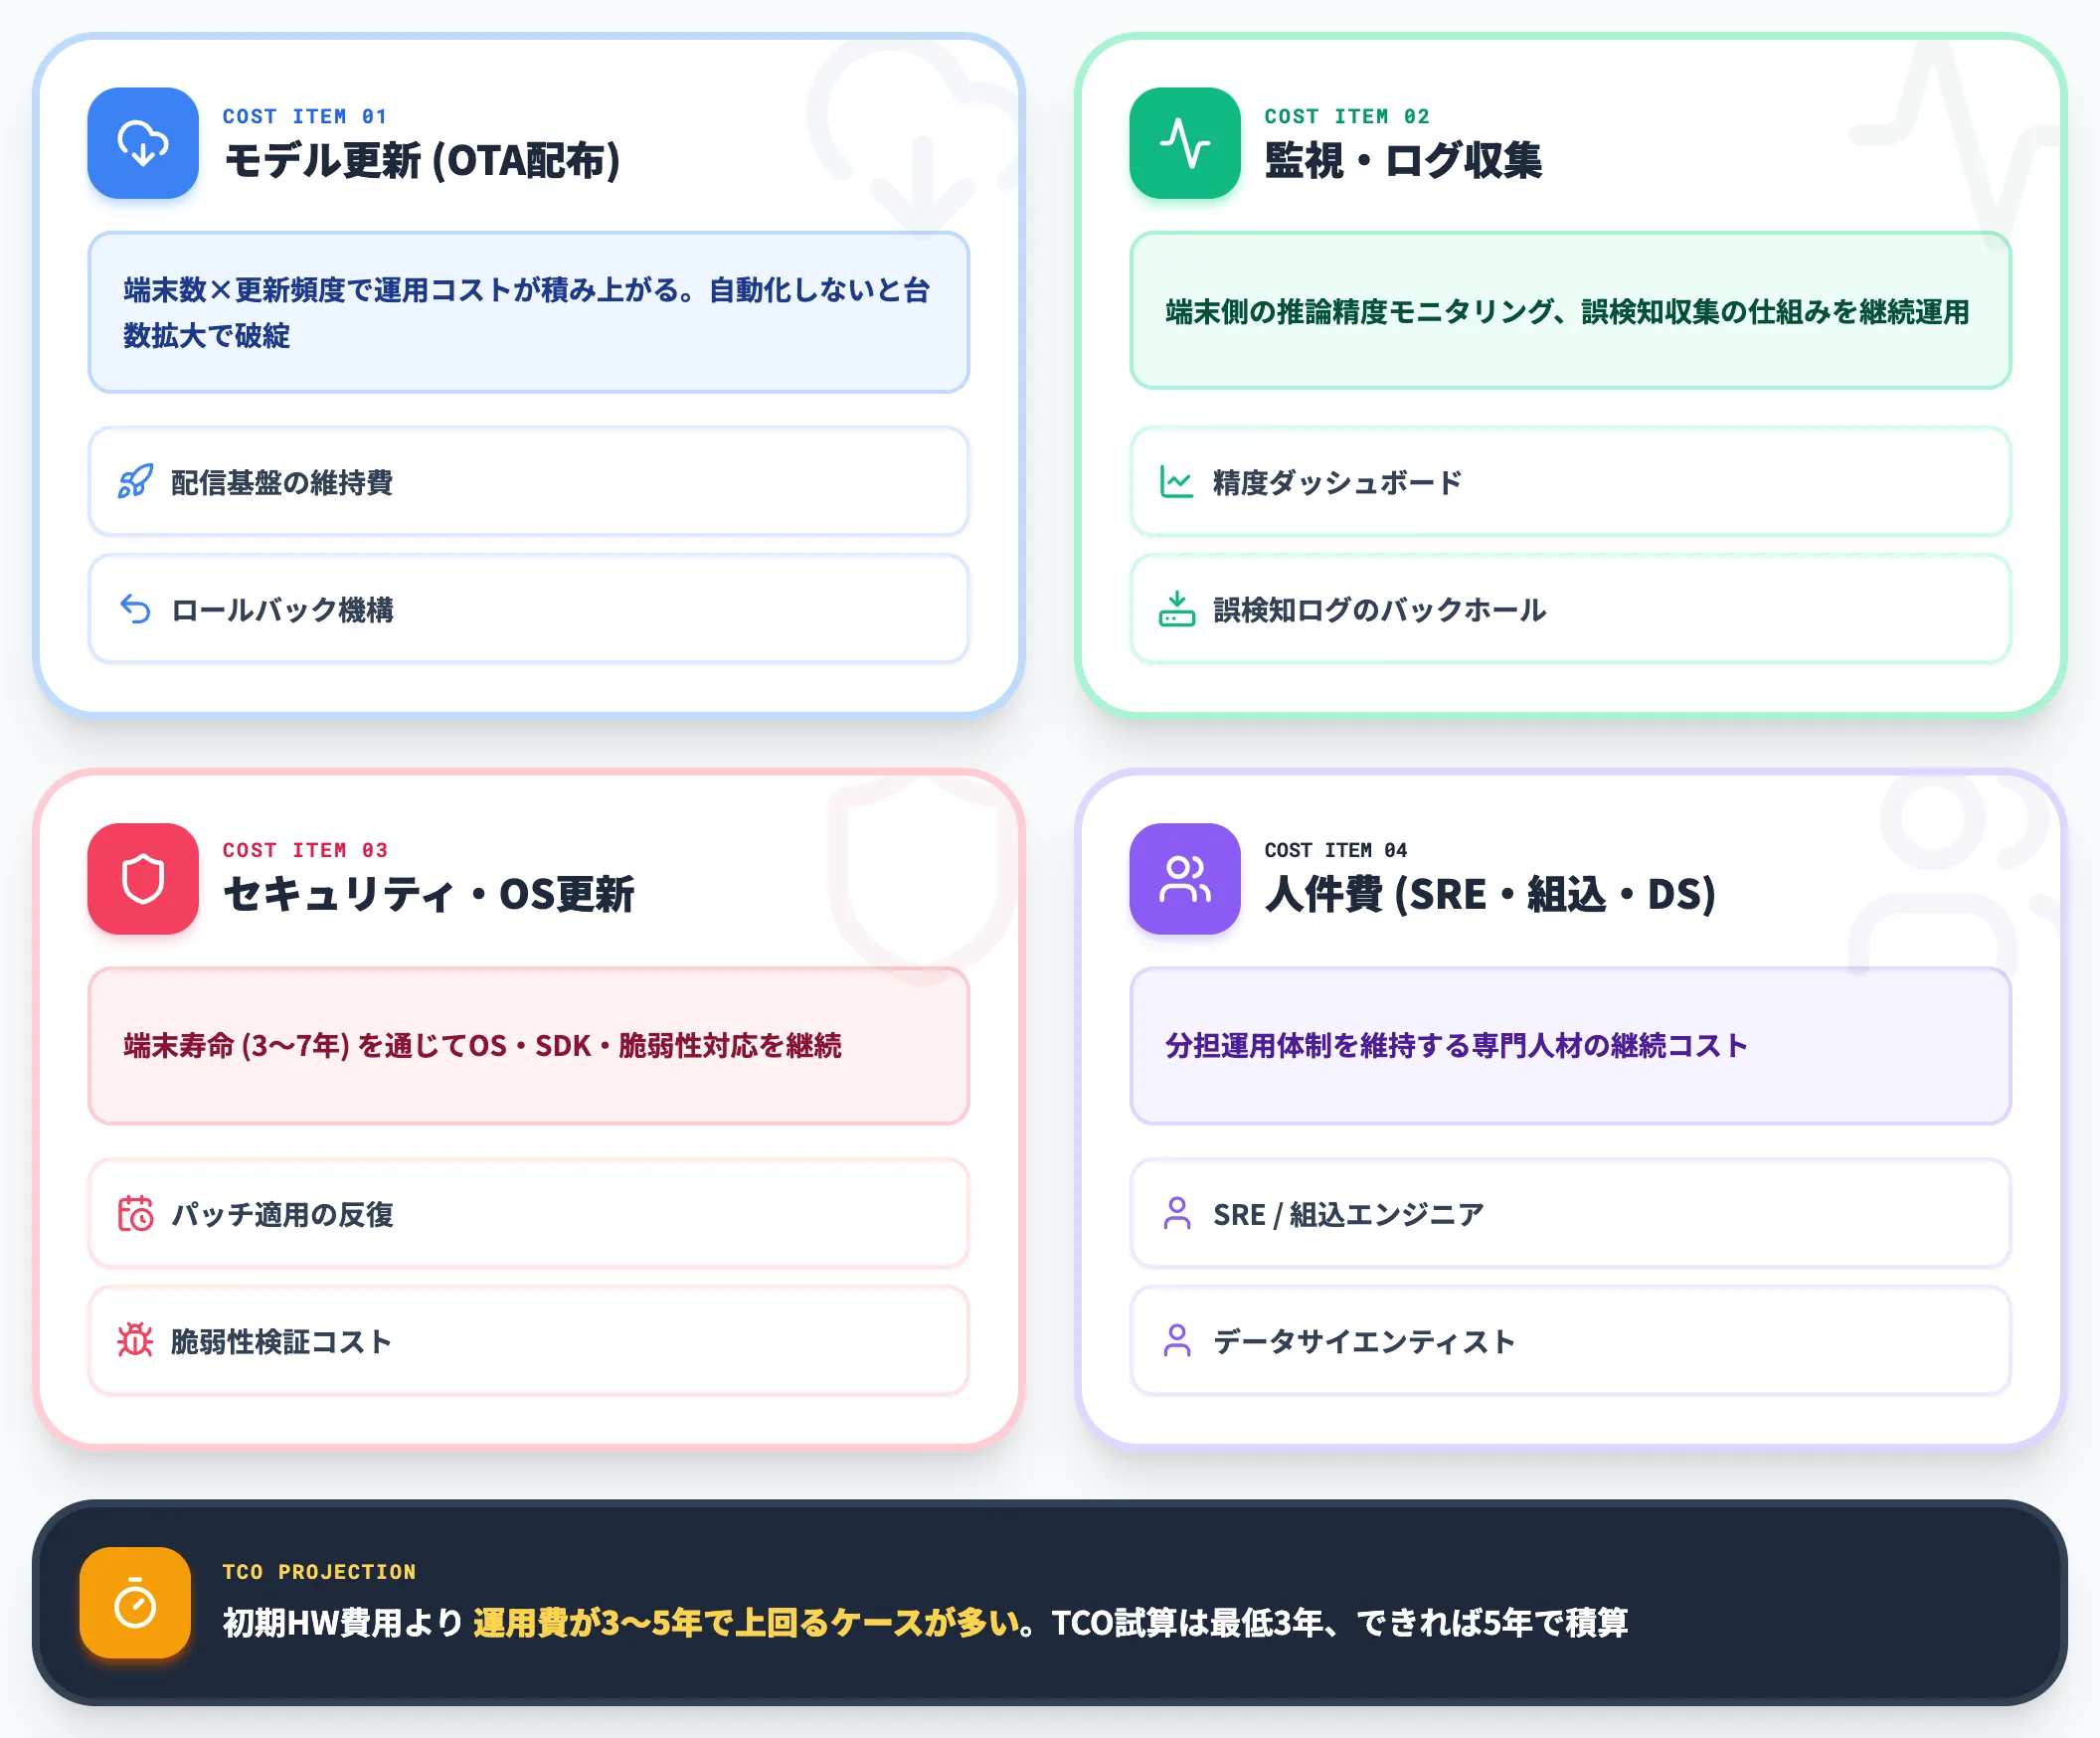Click the セキュリティ・OS更新 heading
The width and height of the screenshot is (2100, 1738).
click(429, 894)
